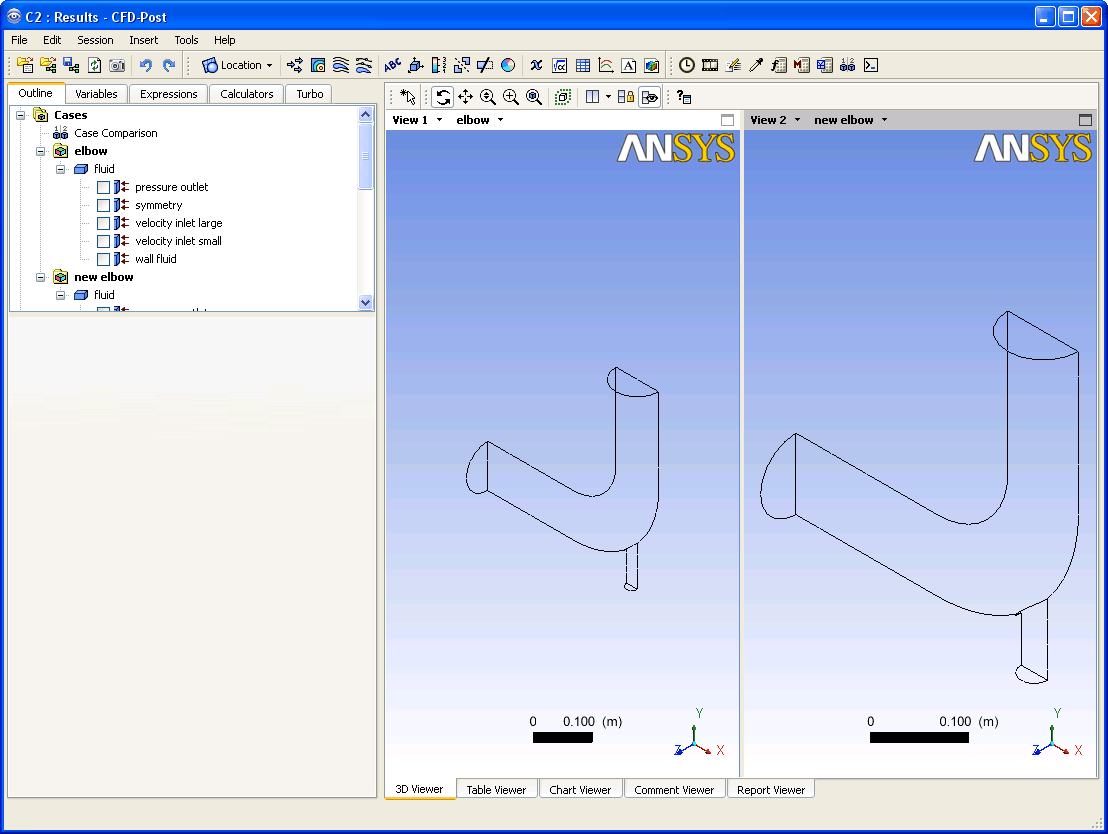Viewport: 1108px width, 834px height.
Task: Insert a Legend
Action: [x=439, y=65]
